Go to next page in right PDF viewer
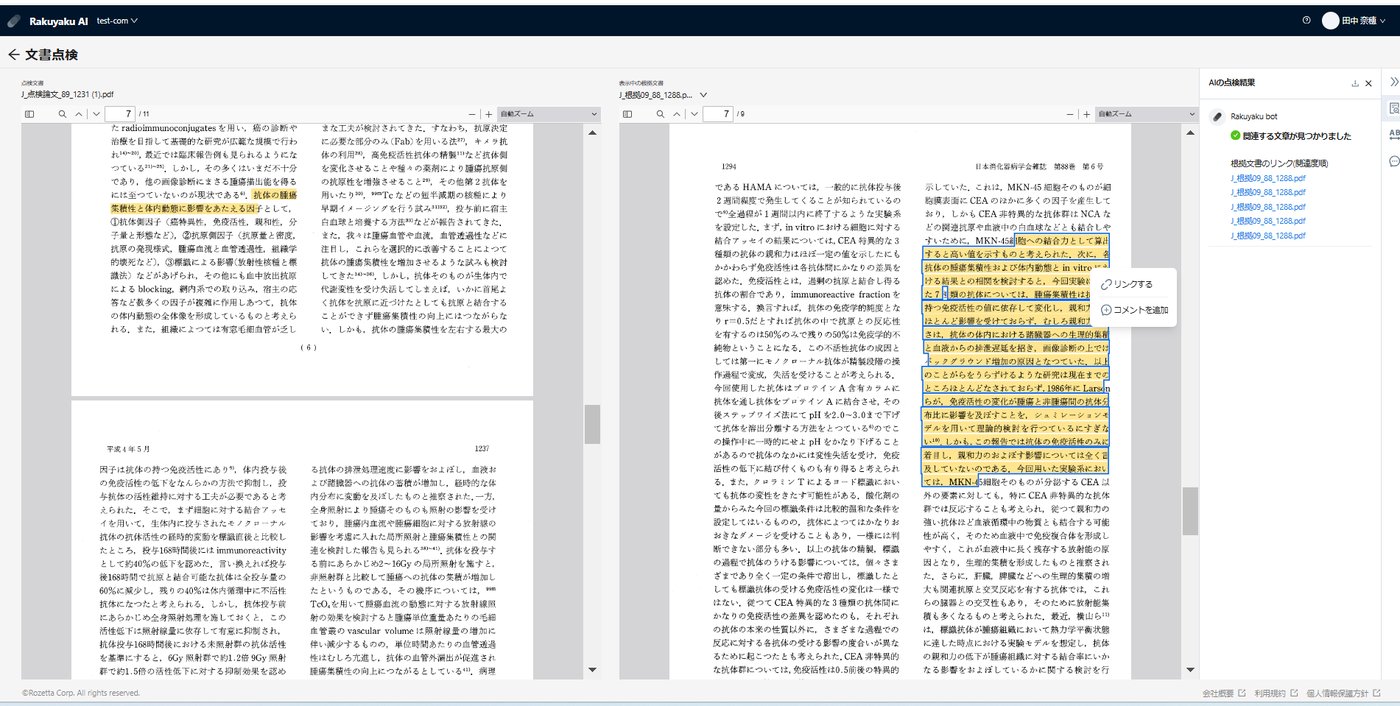Image resolution: width=1400 pixels, height=706 pixels. point(694,114)
